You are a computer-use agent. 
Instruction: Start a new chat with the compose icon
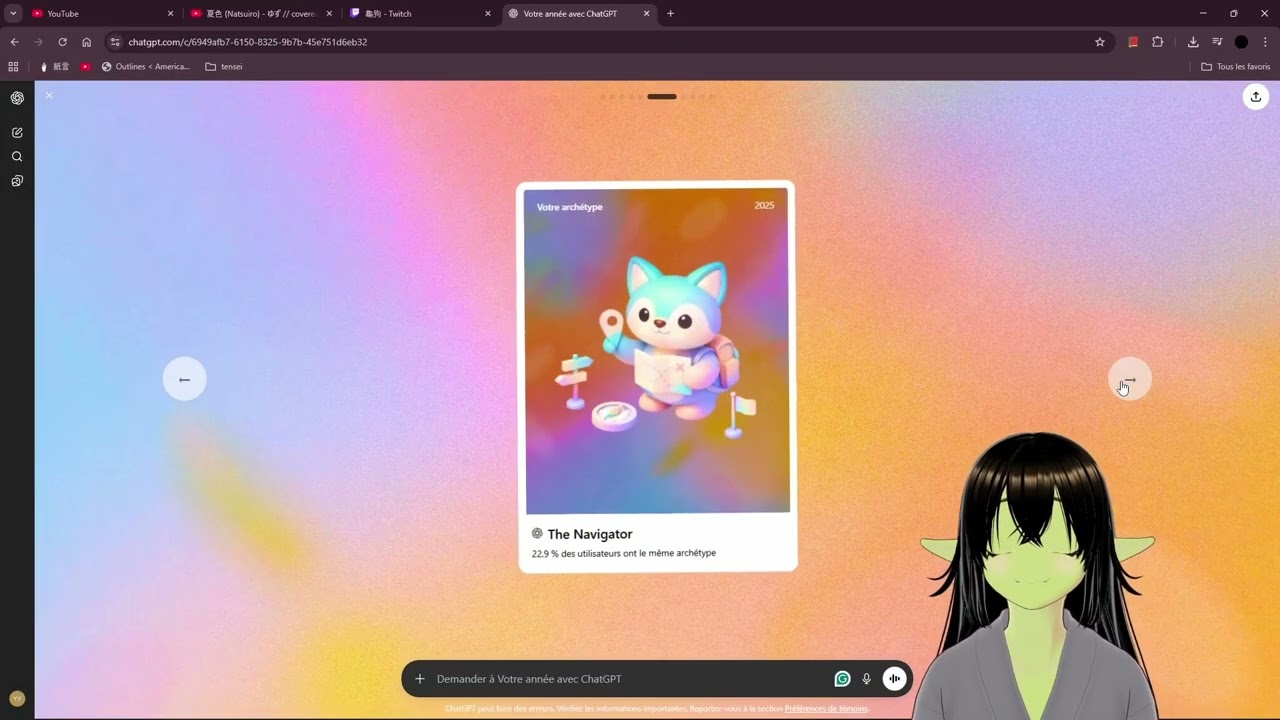[17, 132]
